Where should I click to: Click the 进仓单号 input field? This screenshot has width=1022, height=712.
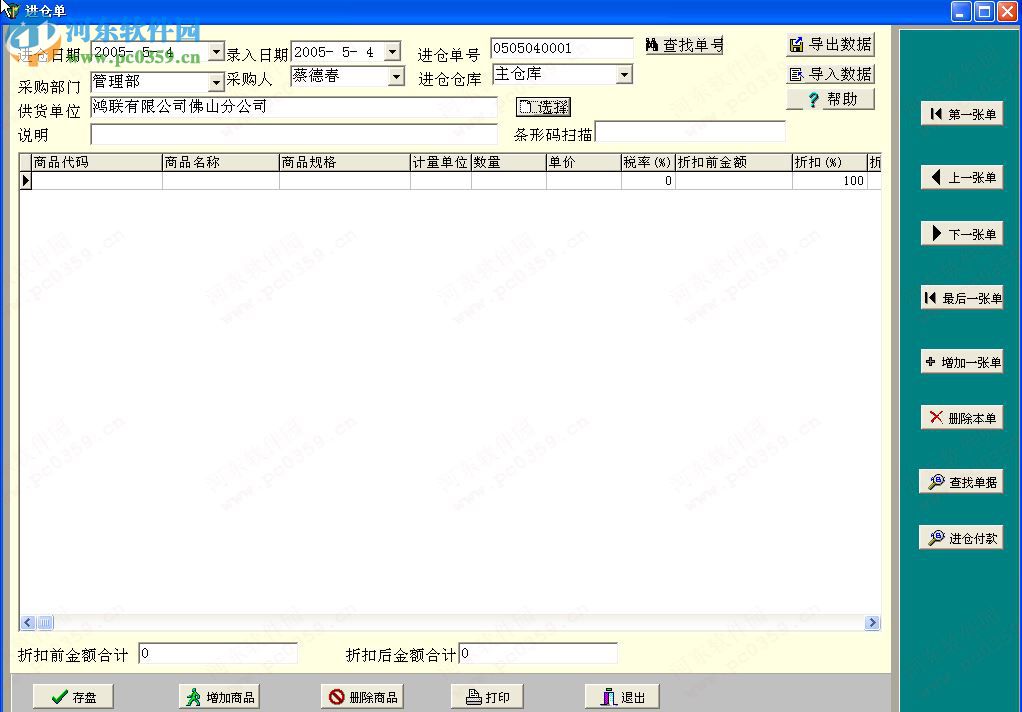[562, 48]
